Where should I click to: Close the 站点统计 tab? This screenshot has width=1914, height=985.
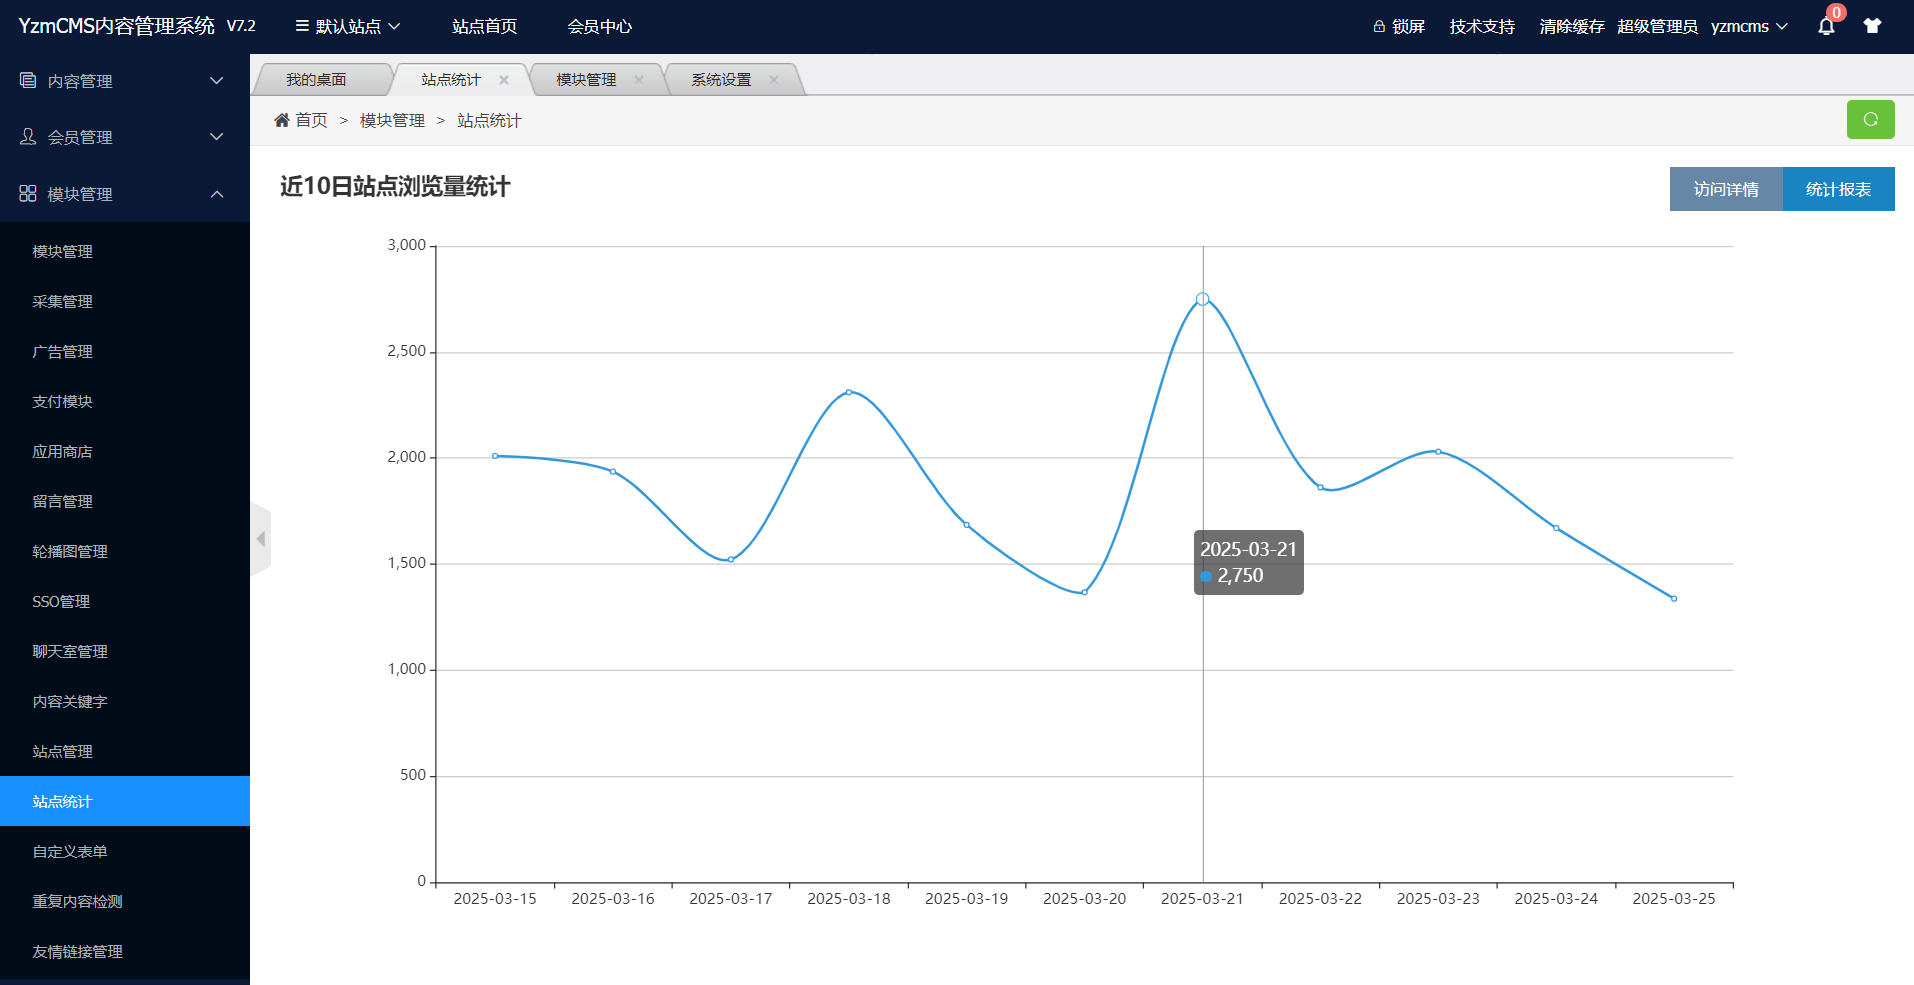coord(504,80)
